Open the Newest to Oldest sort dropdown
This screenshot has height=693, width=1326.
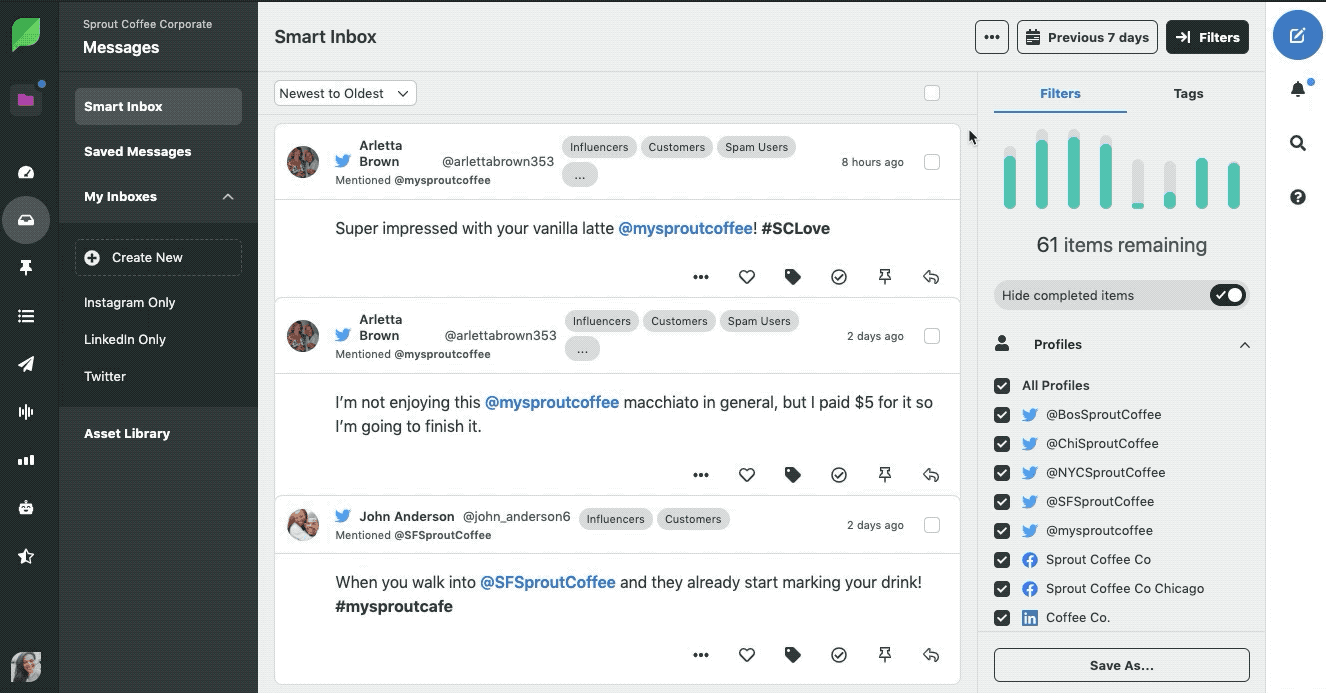(x=345, y=93)
